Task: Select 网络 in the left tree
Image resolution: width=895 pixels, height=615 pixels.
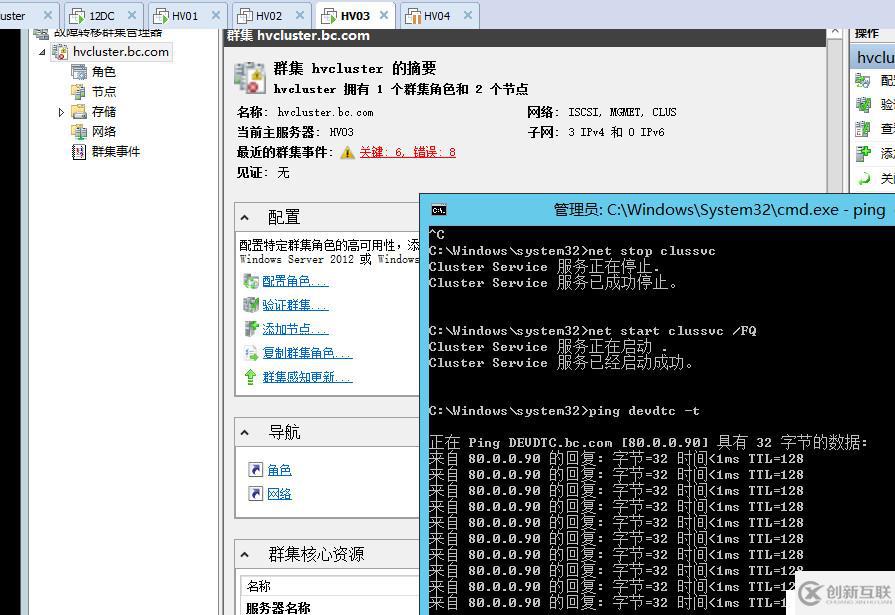Action: (x=104, y=132)
